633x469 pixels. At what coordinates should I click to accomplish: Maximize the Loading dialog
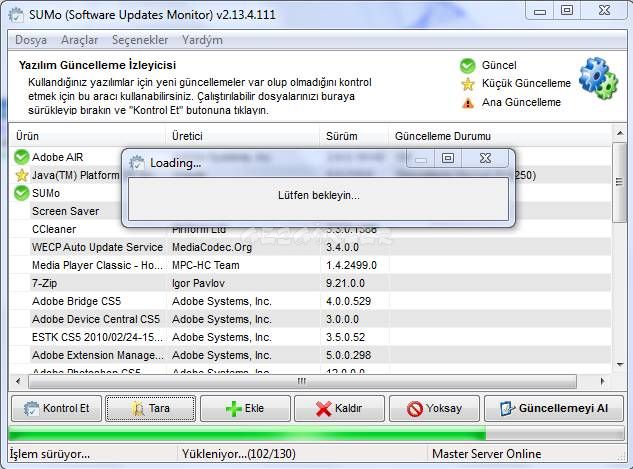(x=448, y=158)
